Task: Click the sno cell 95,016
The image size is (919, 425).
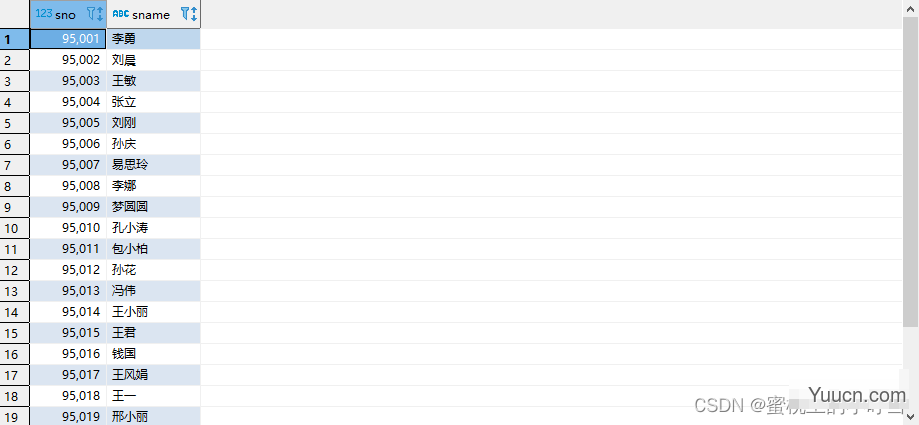Action: point(68,354)
